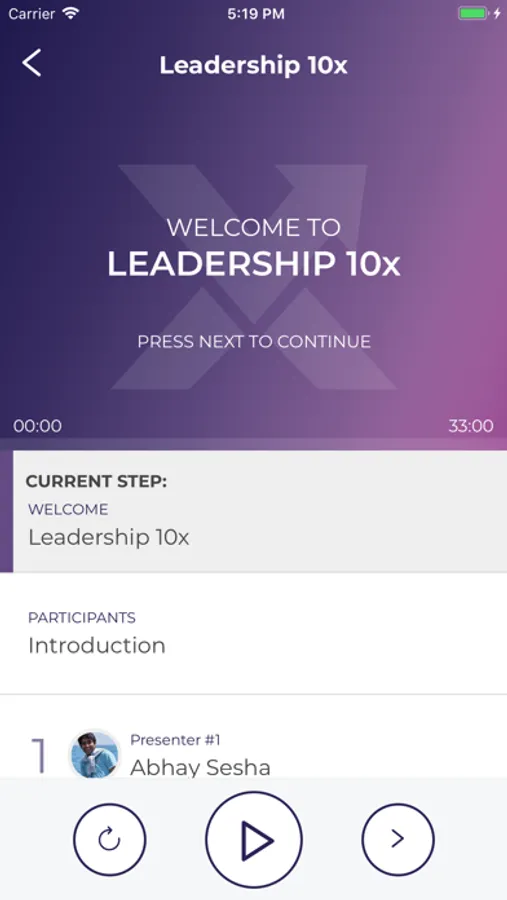Select the current Welcome Leadership 10x step
The height and width of the screenshot is (900, 507).
coord(260,511)
